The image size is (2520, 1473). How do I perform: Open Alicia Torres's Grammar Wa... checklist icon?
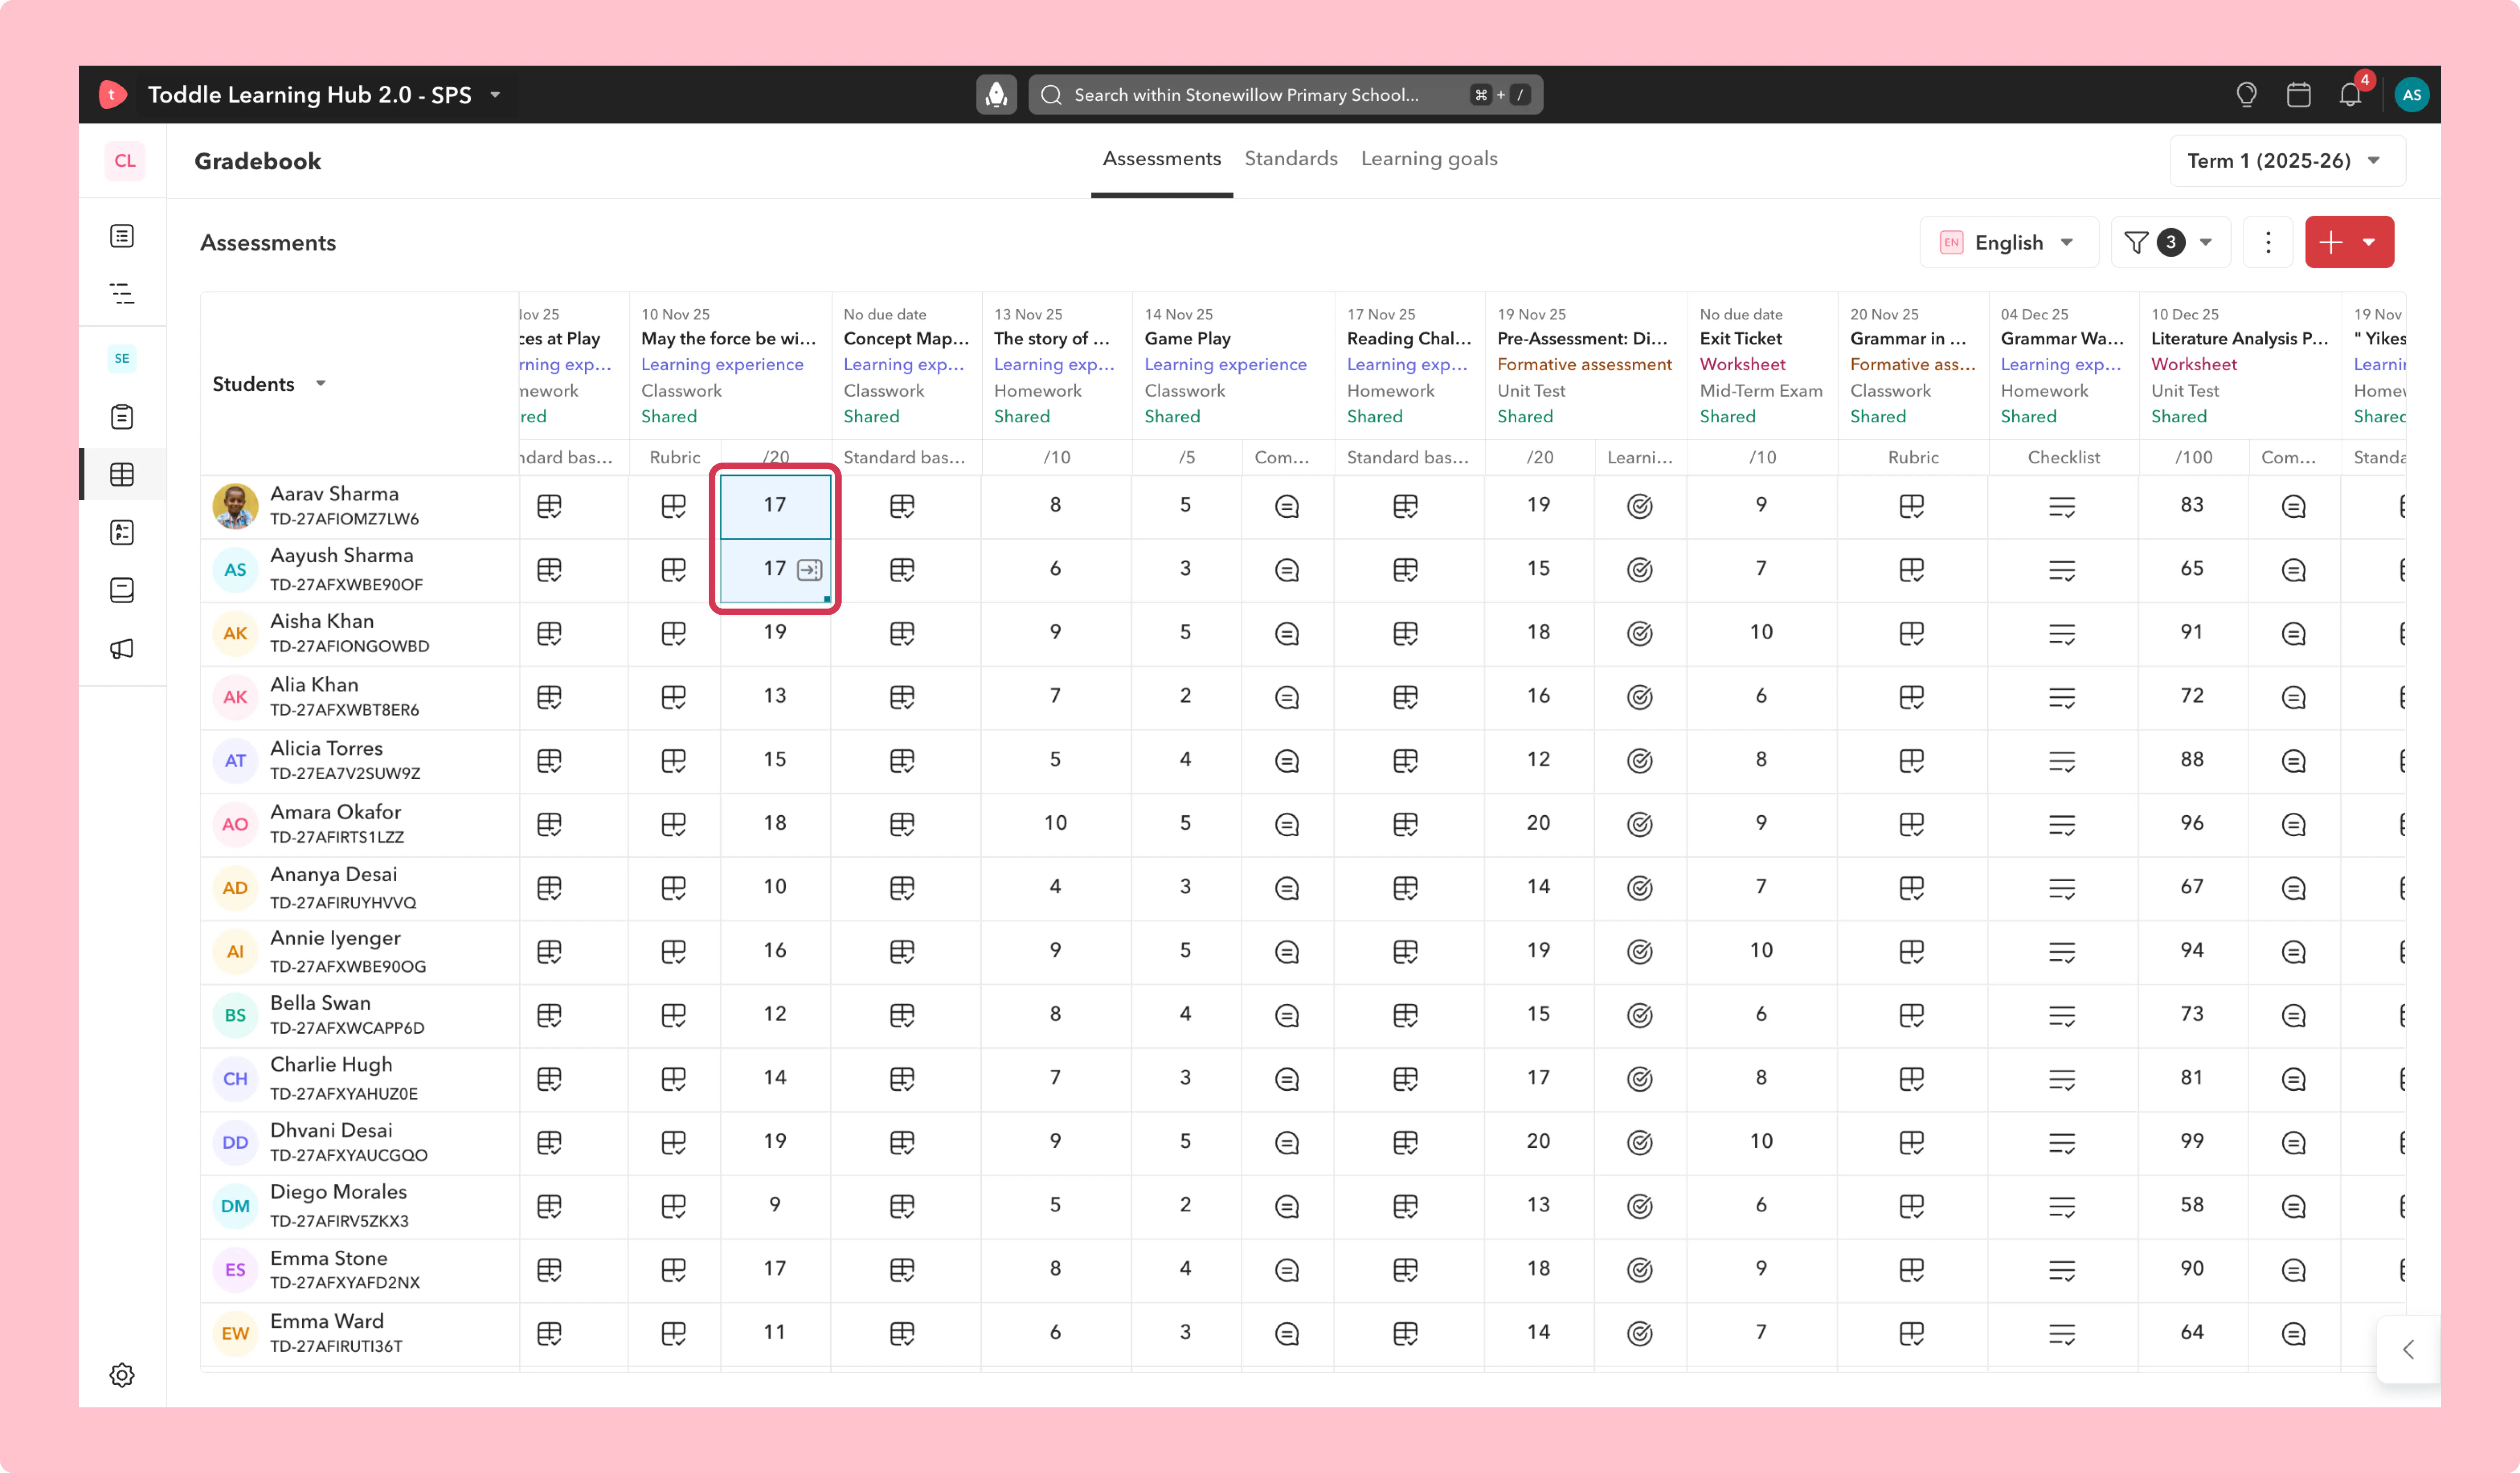(2062, 761)
